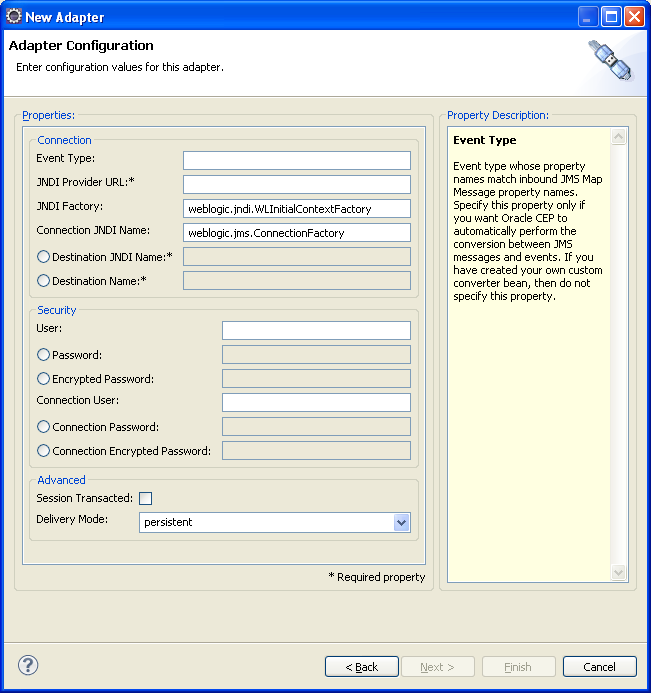Click the Event Type heading in description

click(x=485, y=140)
